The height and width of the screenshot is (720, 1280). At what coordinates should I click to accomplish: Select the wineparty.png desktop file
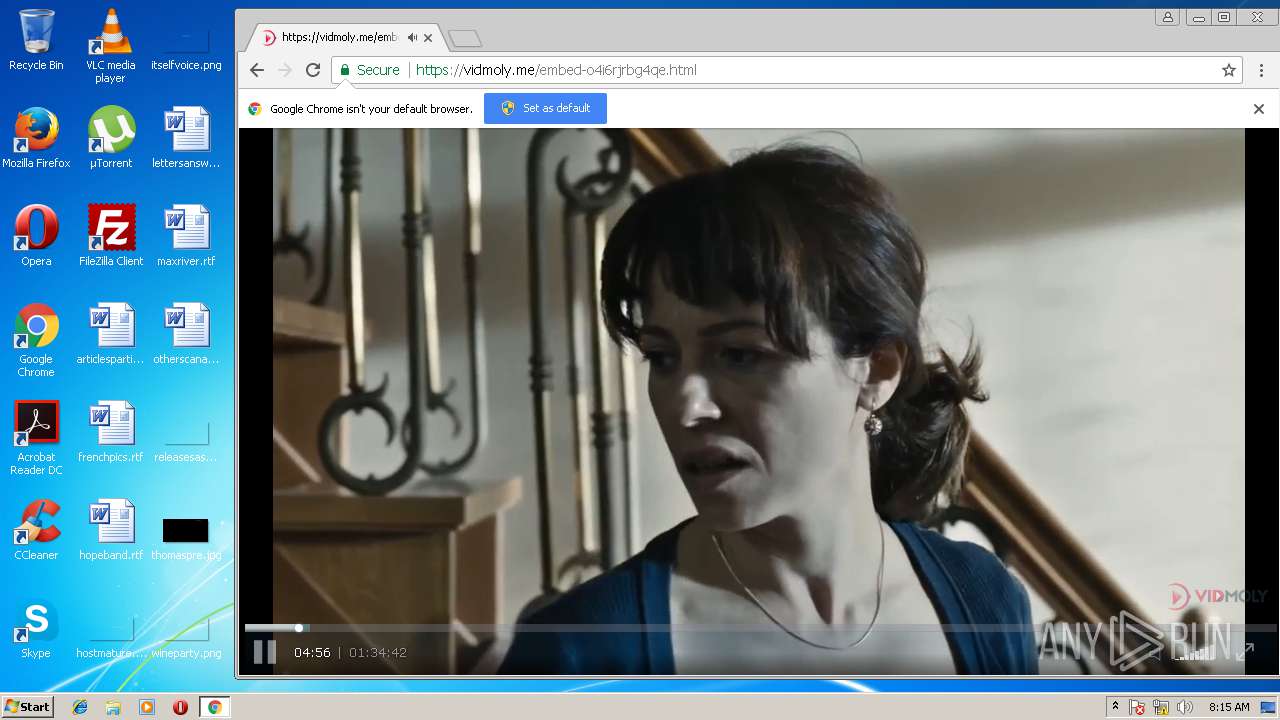186,637
